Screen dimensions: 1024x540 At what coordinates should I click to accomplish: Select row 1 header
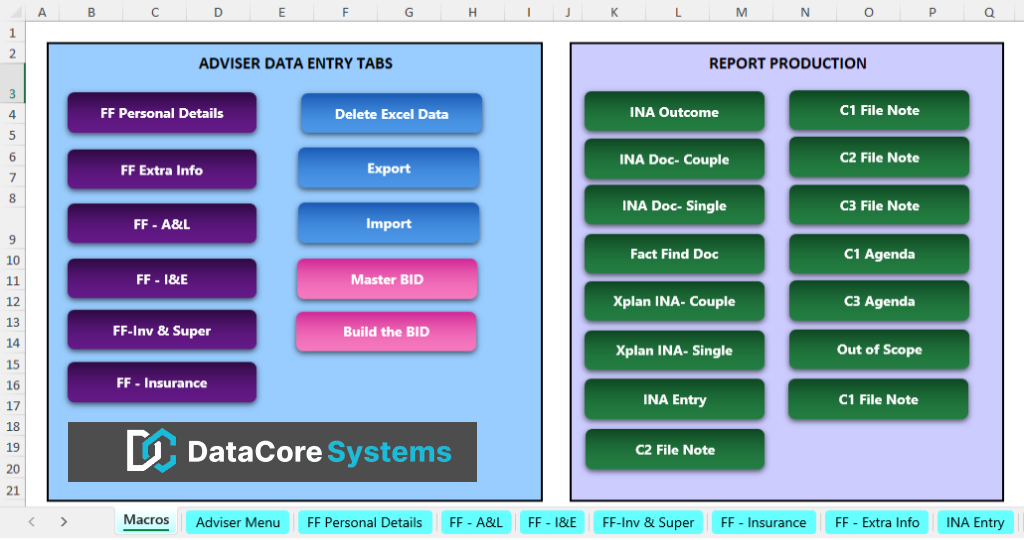12,33
